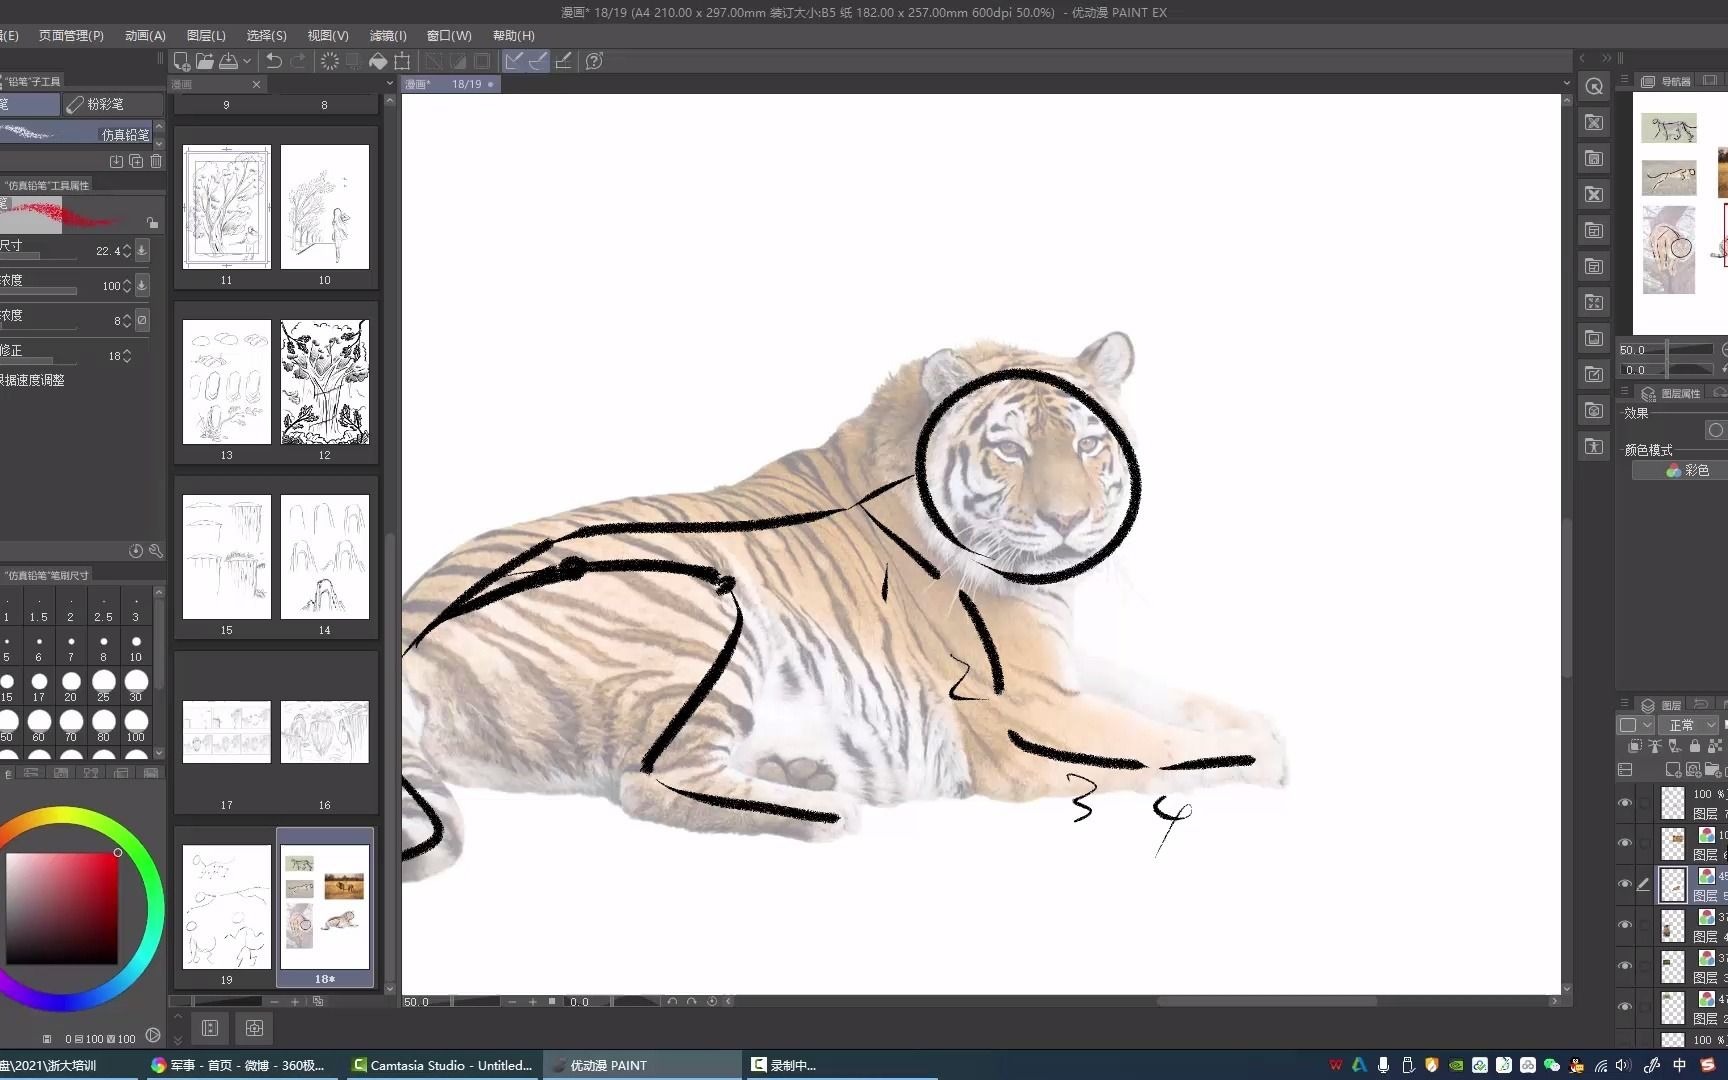
Task: Click the Clear layer starburst icon
Action: [329, 61]
